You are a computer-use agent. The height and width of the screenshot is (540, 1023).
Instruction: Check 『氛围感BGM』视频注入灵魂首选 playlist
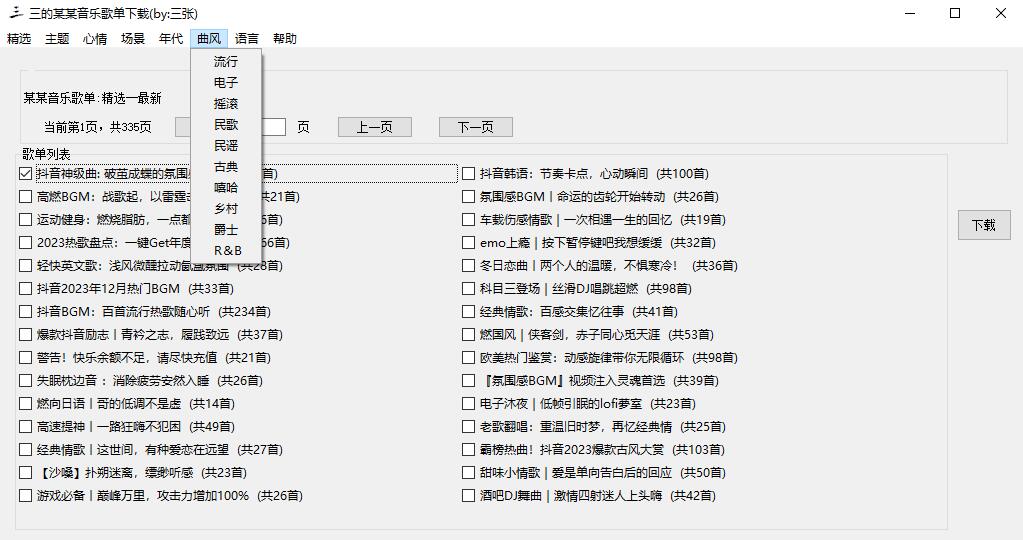pos(468,380)
